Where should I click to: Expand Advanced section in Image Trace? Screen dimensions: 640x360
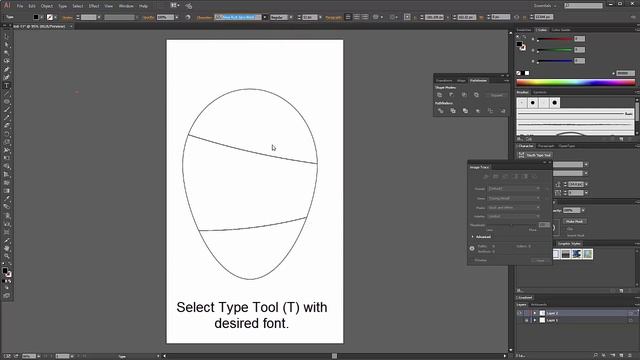click(x=473, y=237)
